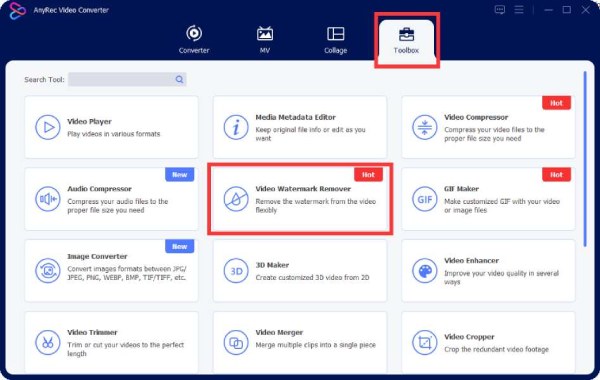The height and width of the screenshot is (380, 600).
Task: Open the Video Watermark Remover title
Action: point(303,189)
